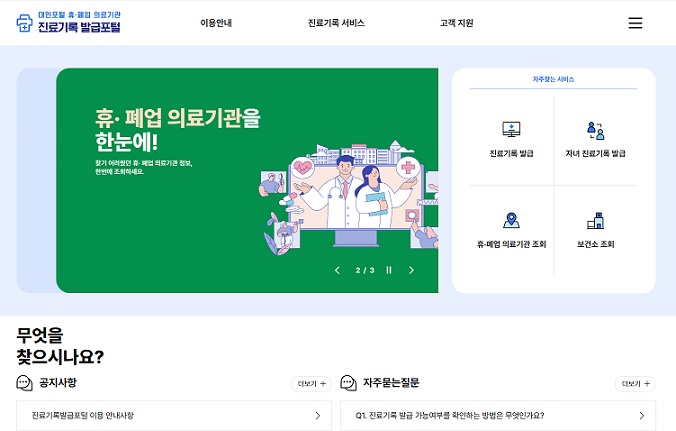The width and height of the screenshot is (676, 431).
Task: Click the 자주묻는질문 speech bubble icon
Action: pyautogui.click(x=349, y=383)
